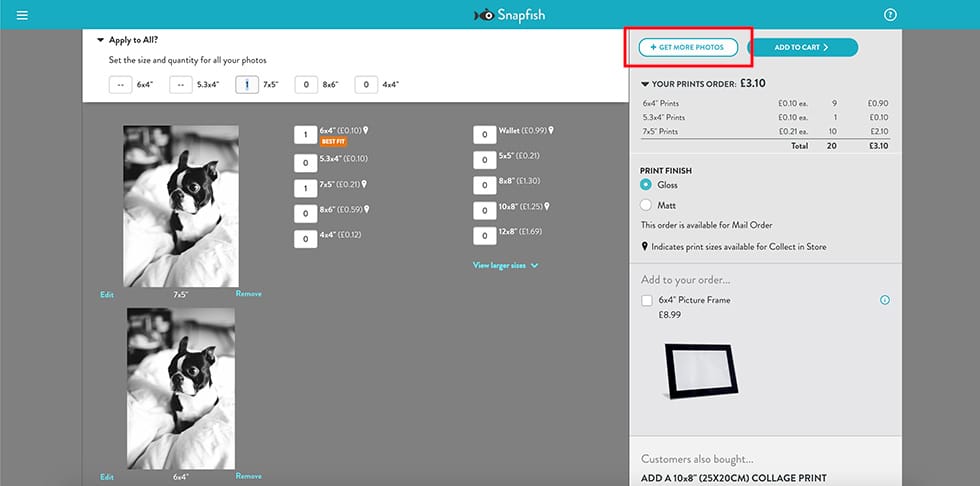Click the pin icon beside Wallet size

(550, 130)
